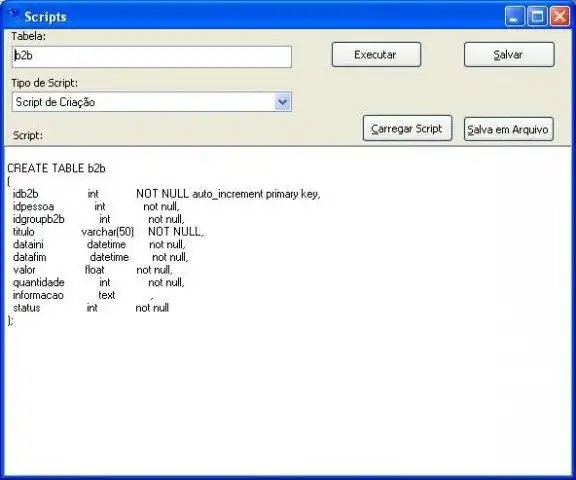This screenshot has width=576, height=480.
Task: Click the 'datafim' column name
Action: click(x=30, y=257)
